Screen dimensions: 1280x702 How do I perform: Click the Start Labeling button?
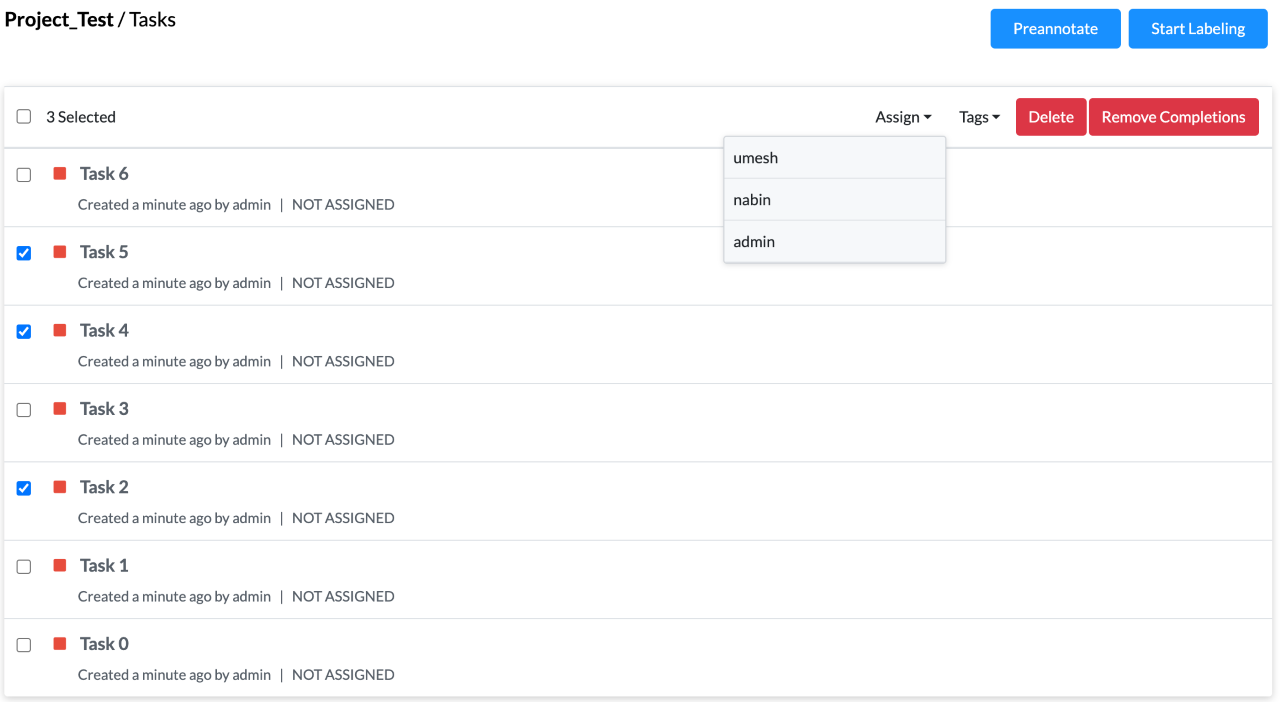(x=1198, y=29)
